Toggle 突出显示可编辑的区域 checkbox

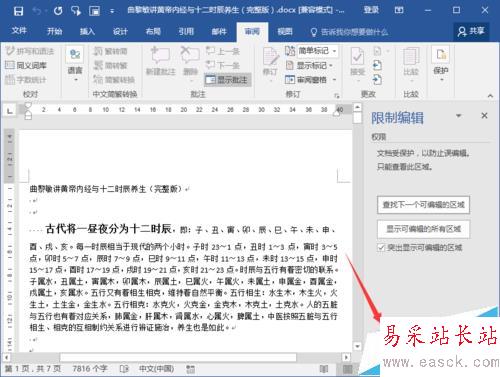click(381, 247)
